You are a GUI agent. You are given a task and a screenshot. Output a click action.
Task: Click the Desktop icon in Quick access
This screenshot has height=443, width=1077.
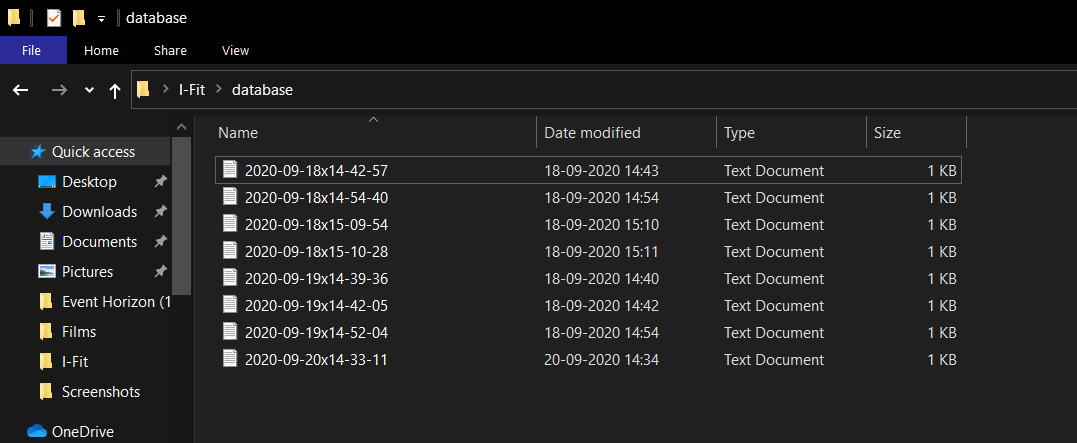(x=46, y=182)
